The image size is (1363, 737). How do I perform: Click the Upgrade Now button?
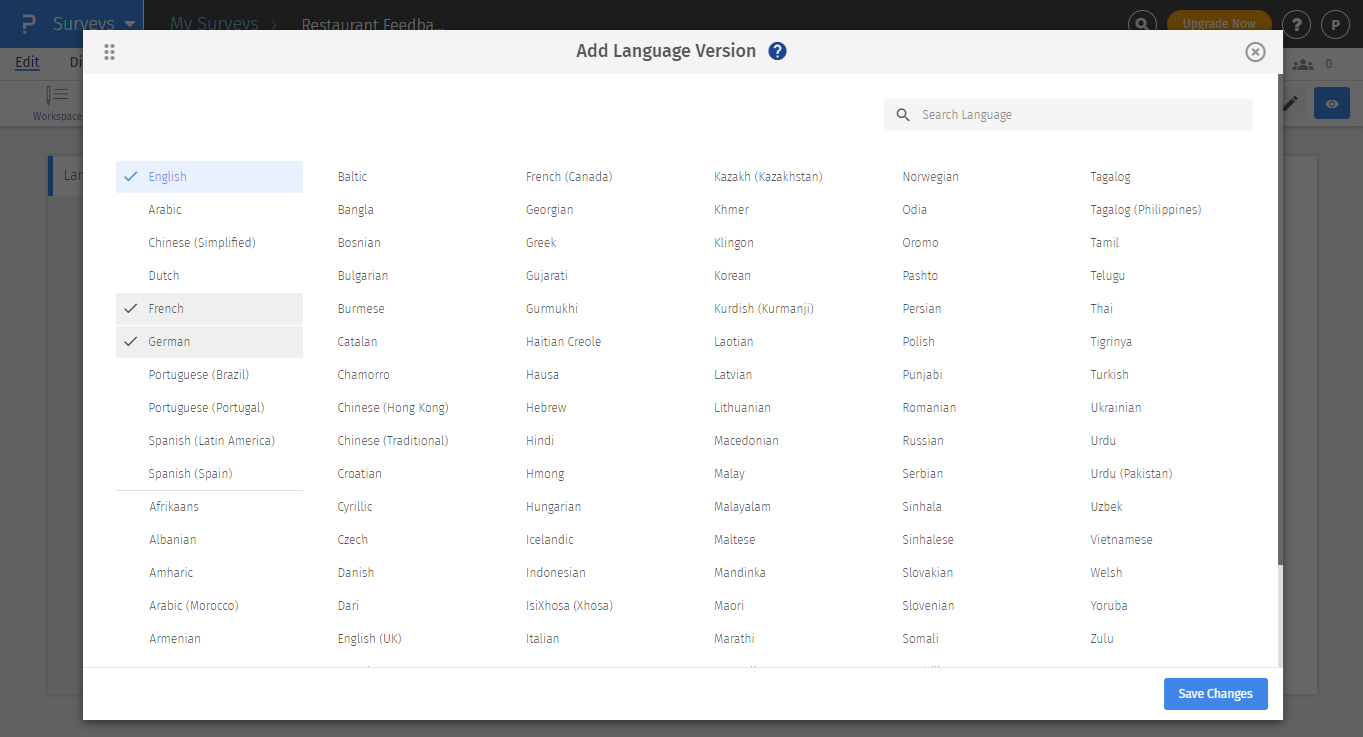(1219, 24)
